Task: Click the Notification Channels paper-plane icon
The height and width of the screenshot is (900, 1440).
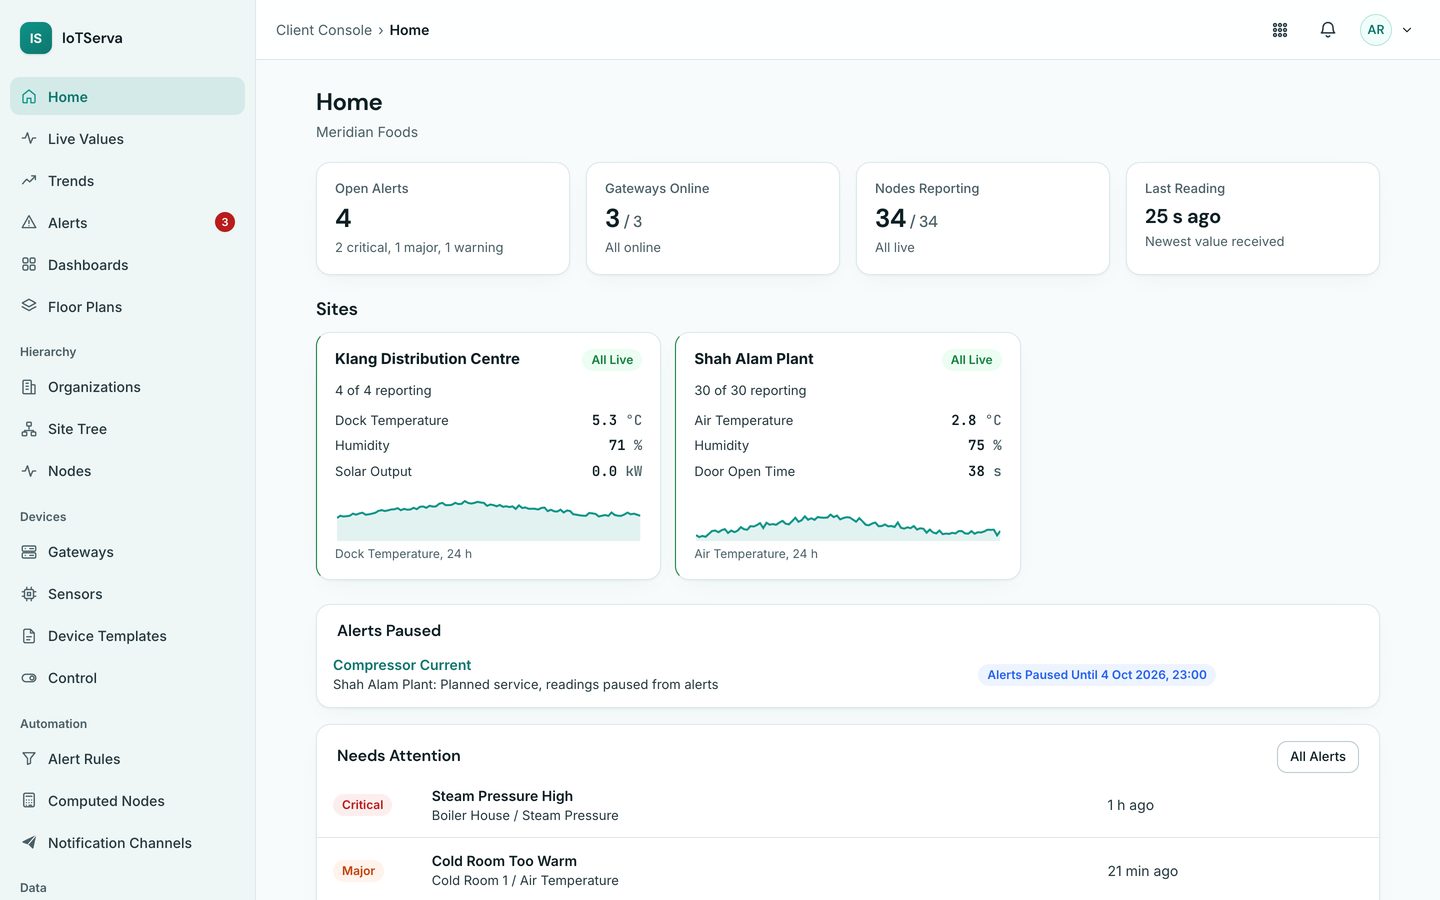Action: (x=29, y=843)
